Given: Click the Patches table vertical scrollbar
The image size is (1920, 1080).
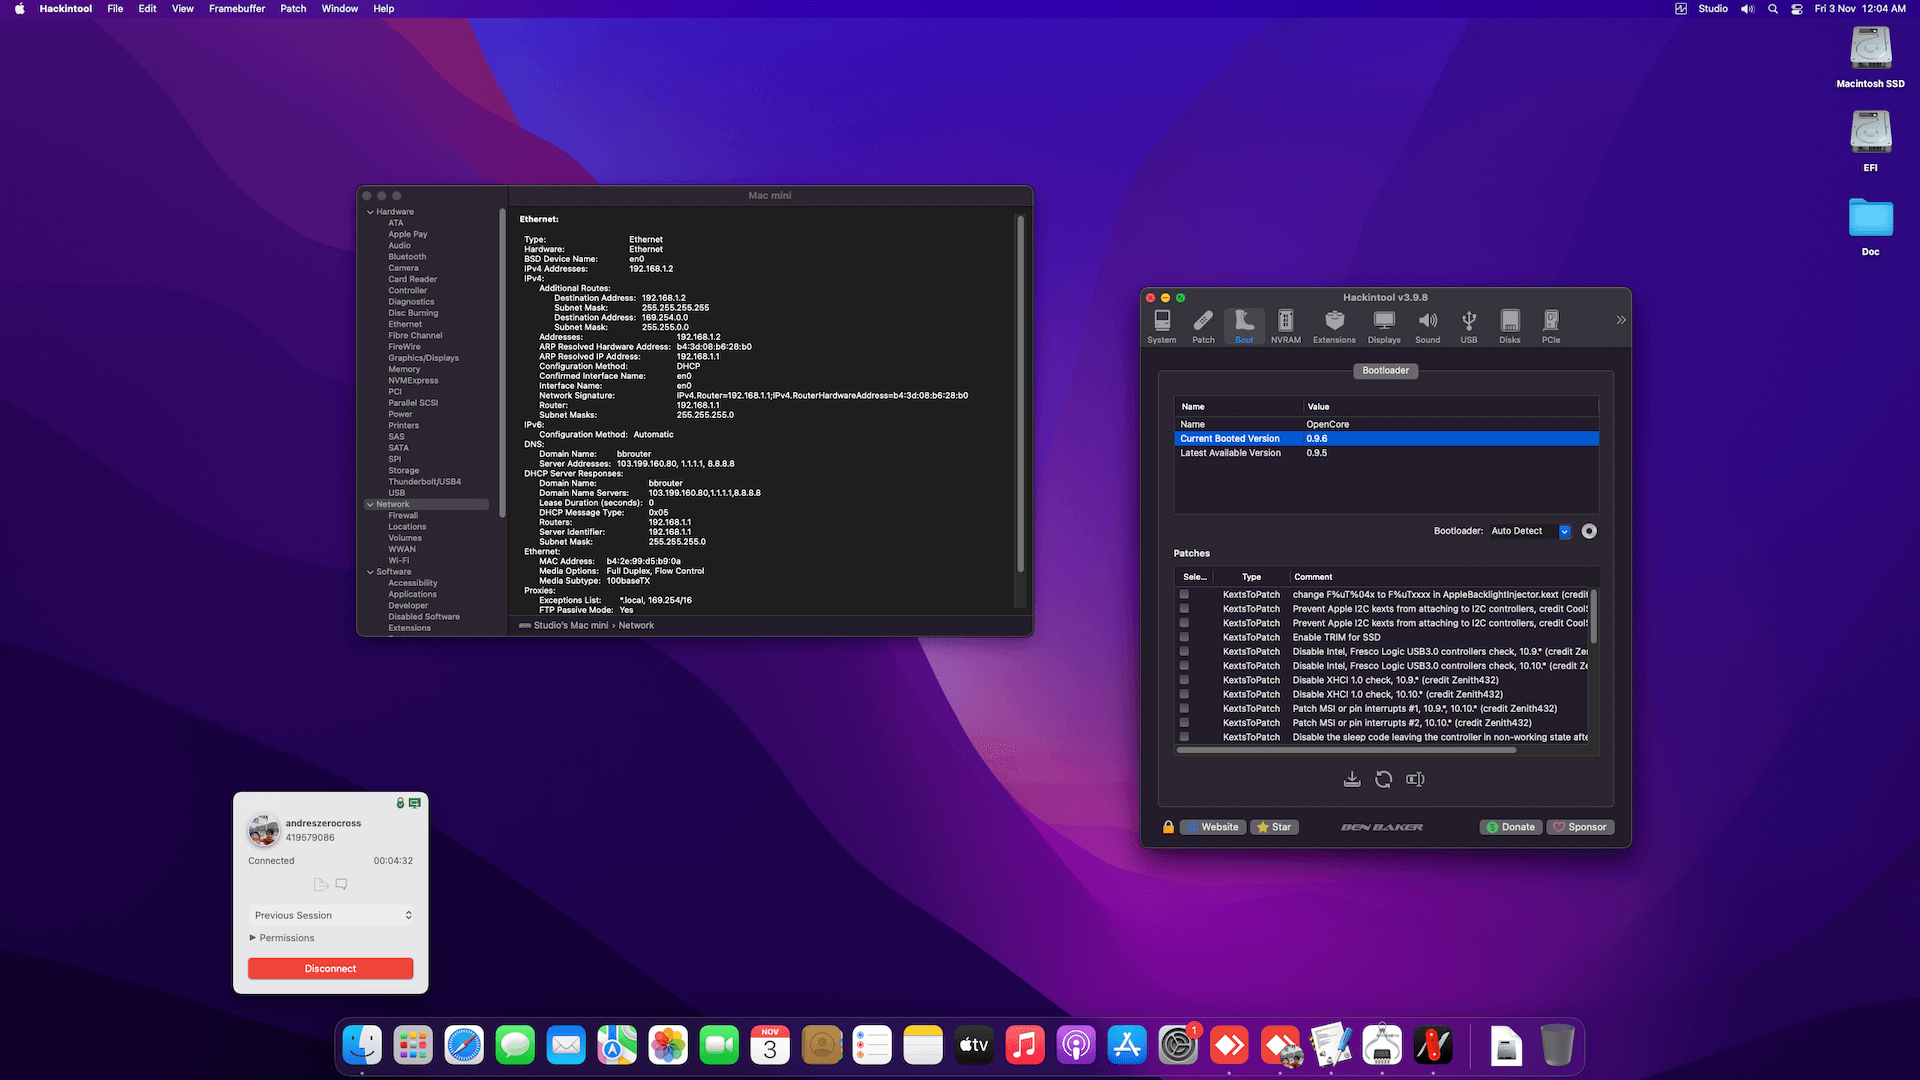Looking at the screenshot, I should click(x=1593, y=616).
